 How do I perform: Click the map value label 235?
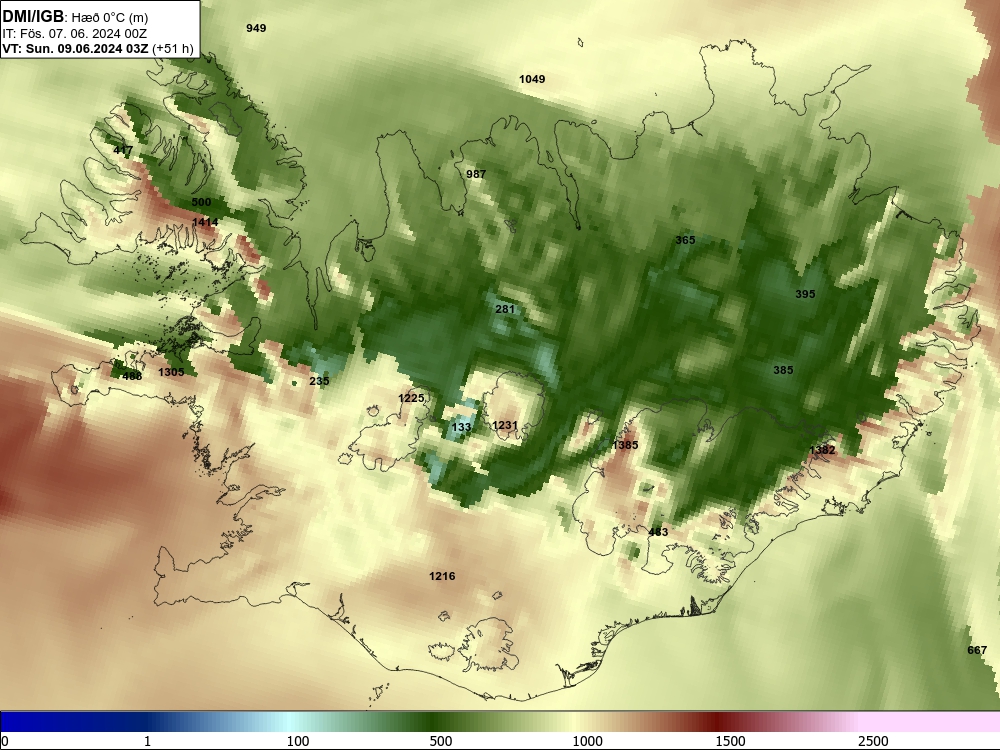coord(319,381)
